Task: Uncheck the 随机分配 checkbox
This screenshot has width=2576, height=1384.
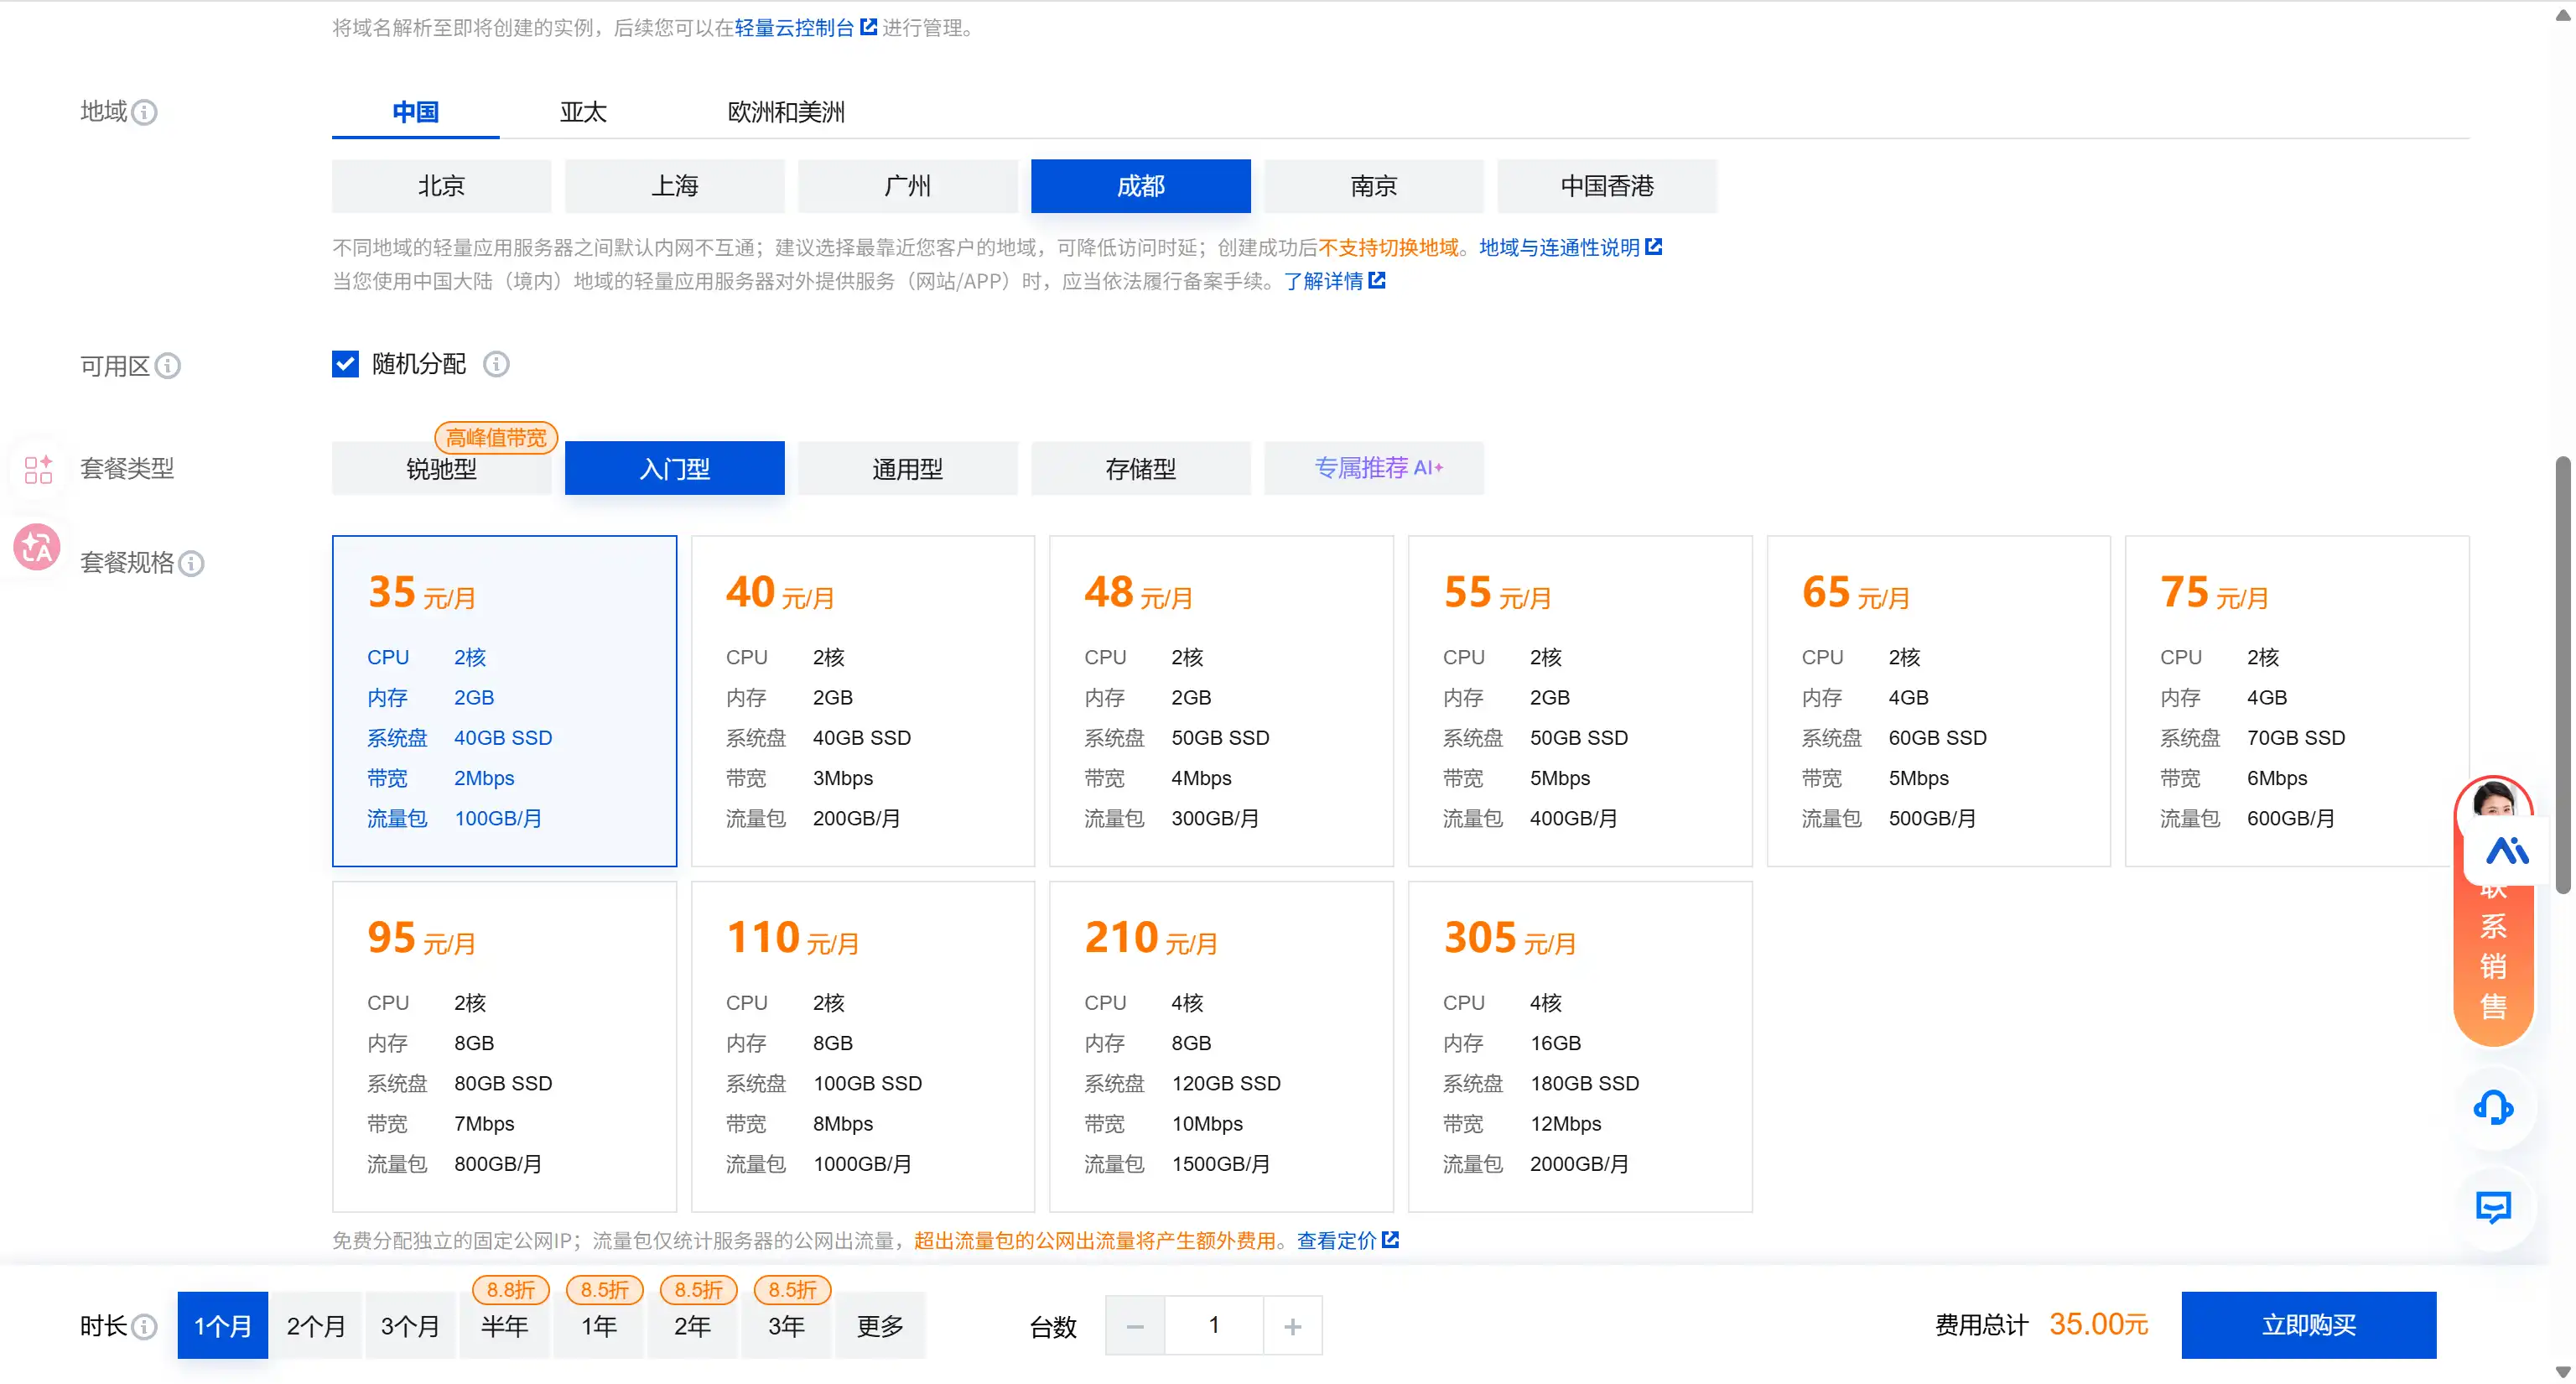Action: pyautogui.click(x=345, y=364)
